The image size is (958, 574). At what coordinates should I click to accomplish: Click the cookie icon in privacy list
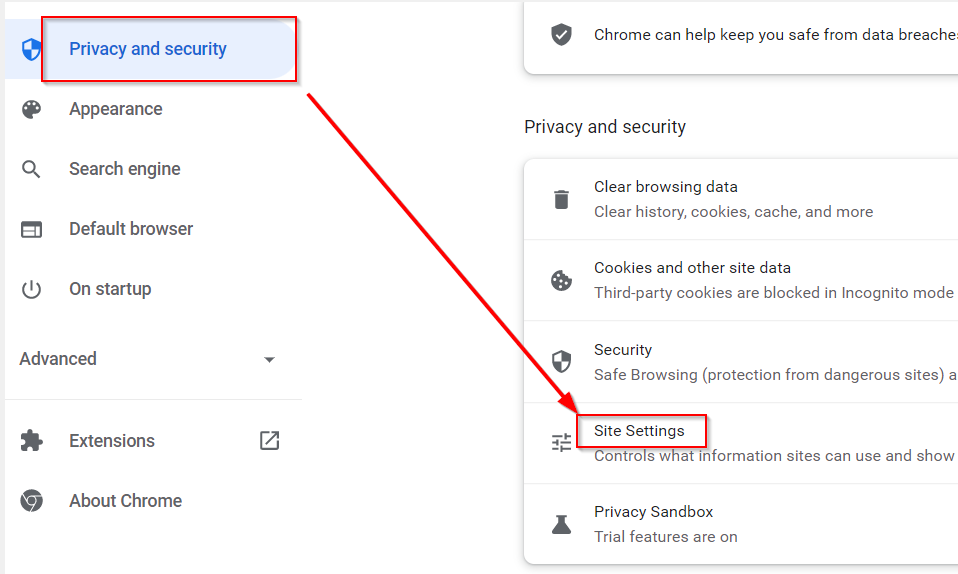[561, 281]
